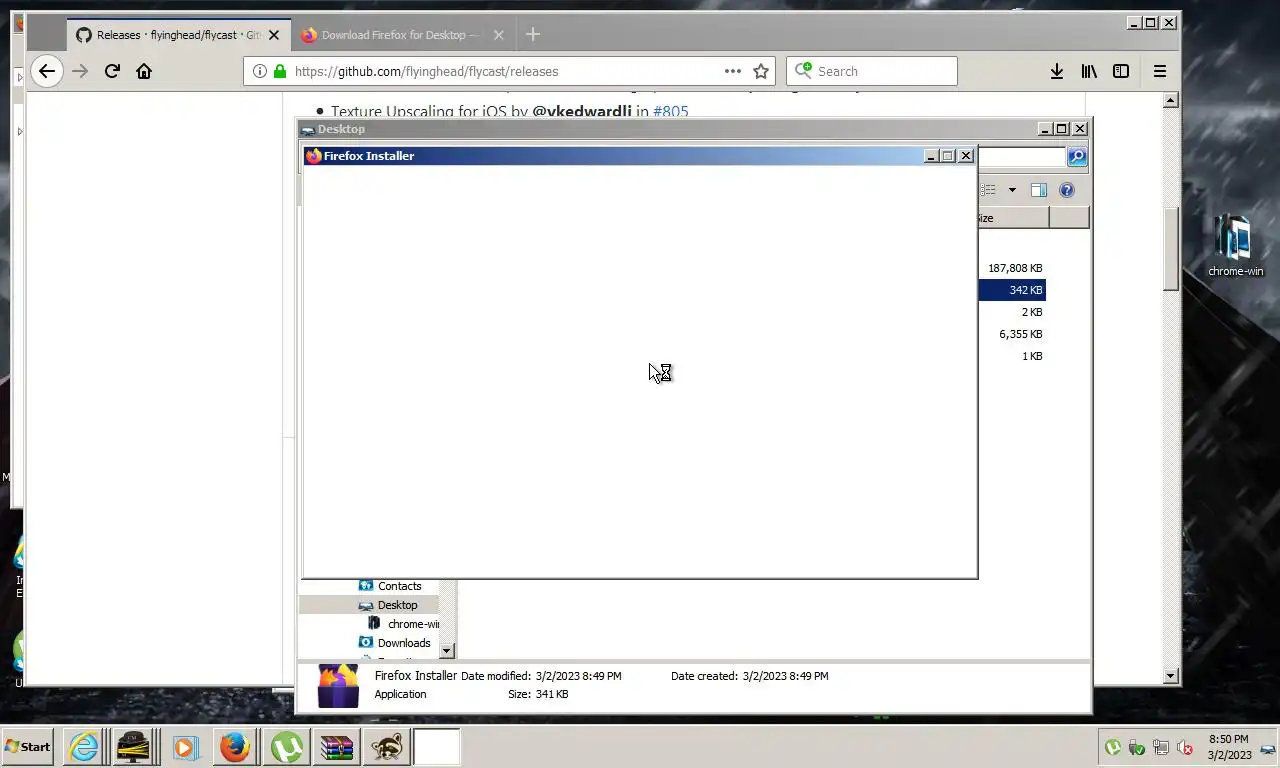Click show desktop button in tray
1280x768 pixels.
(1268, 747)
